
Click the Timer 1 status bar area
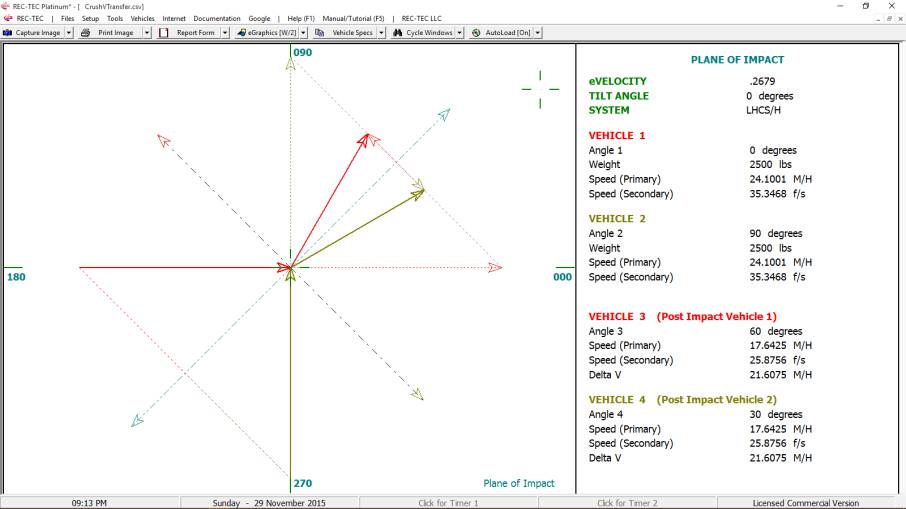pyautogui.click(x=448, y=503)
